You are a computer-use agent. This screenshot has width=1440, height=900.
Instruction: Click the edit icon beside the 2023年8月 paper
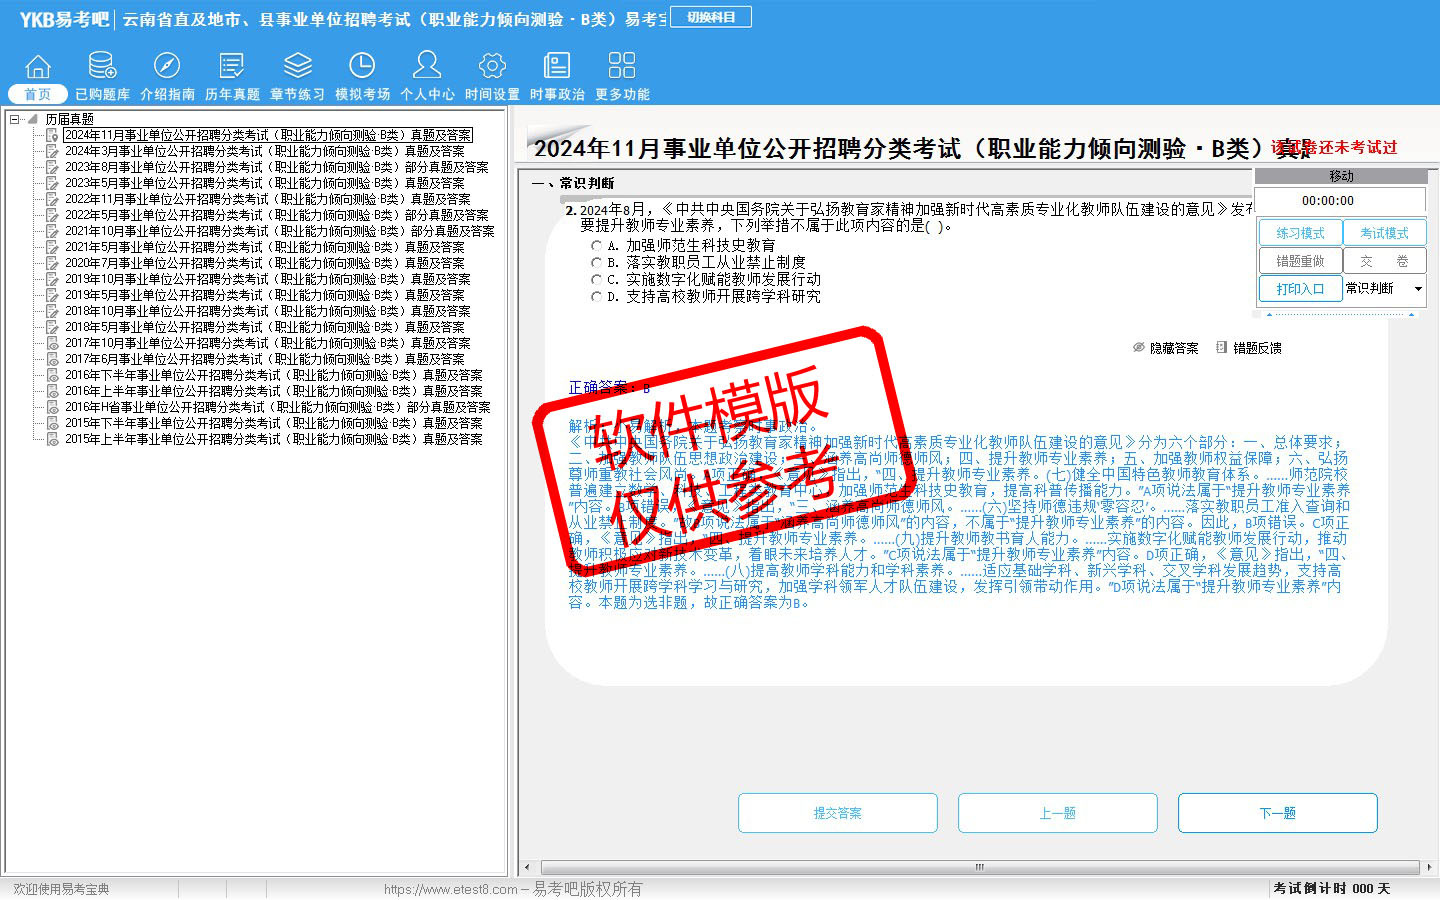[x=52, y=167]
